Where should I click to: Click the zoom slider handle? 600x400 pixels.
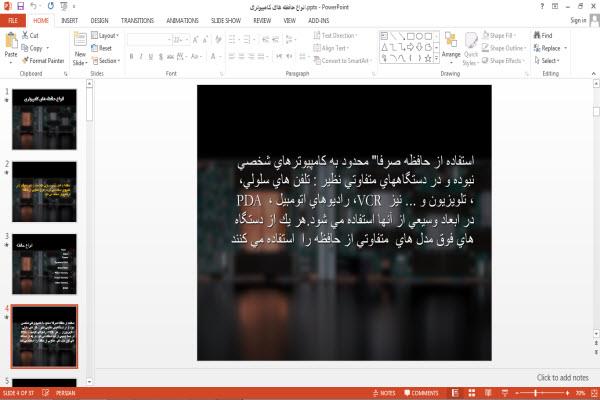pos(536,393)
